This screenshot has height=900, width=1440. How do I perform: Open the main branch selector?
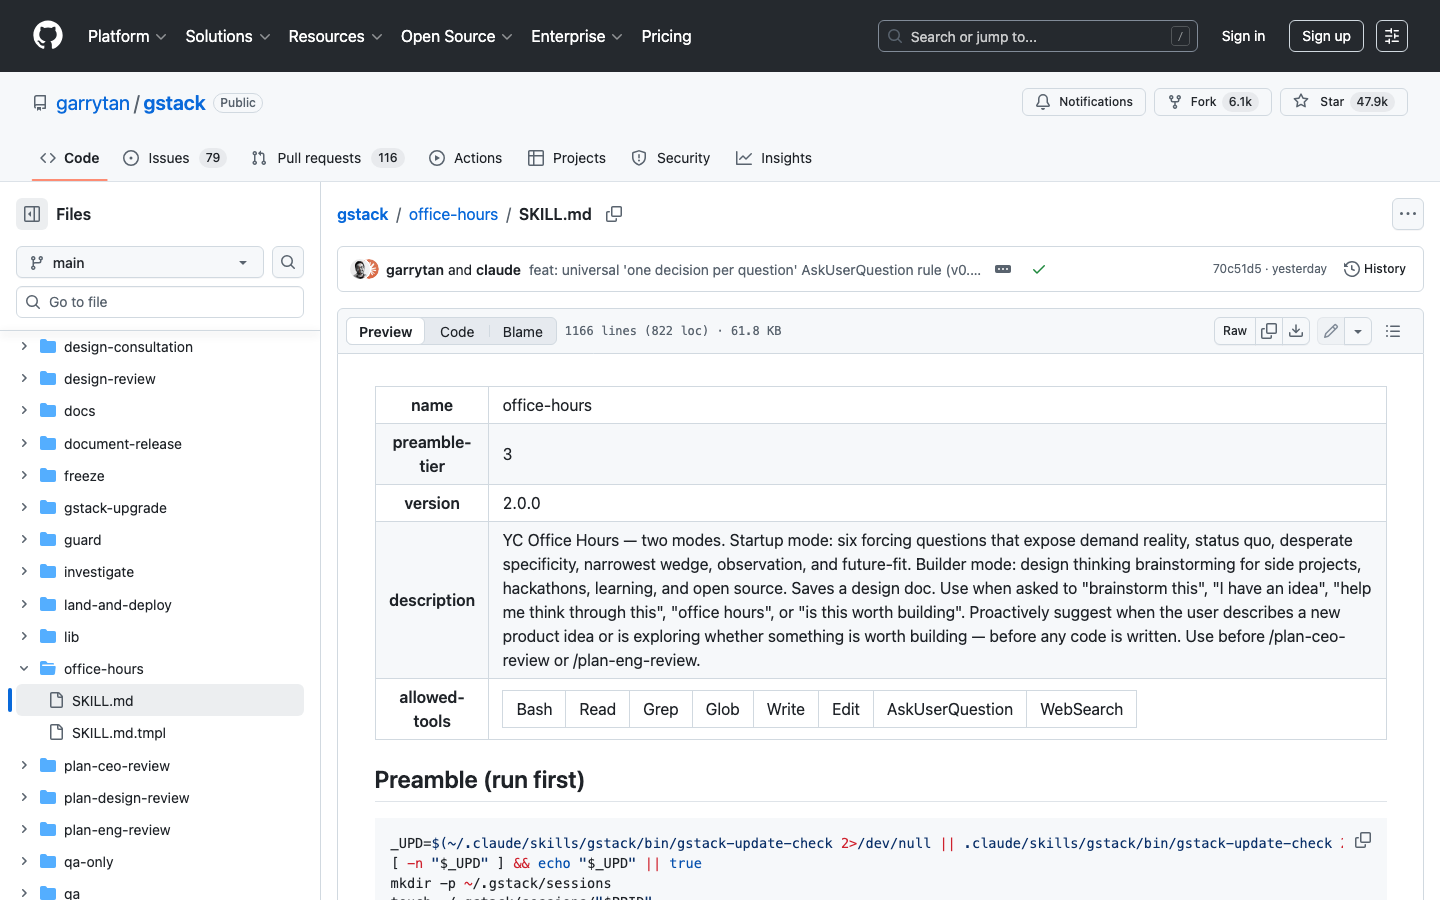140,262
